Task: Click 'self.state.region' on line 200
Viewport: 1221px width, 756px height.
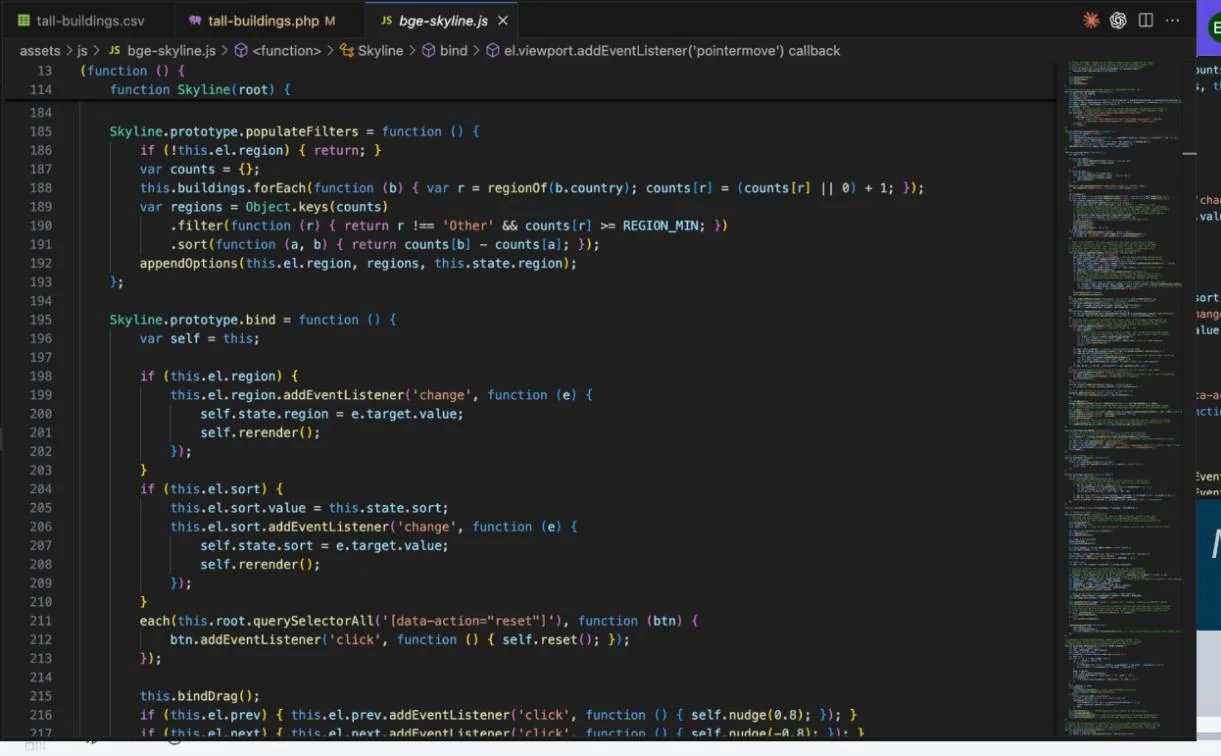Action: click(x=264, y=413)
